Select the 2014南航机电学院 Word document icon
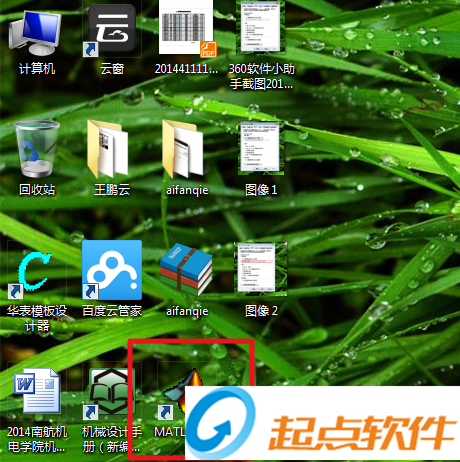The image size is (460, 462). click(37, 391)
